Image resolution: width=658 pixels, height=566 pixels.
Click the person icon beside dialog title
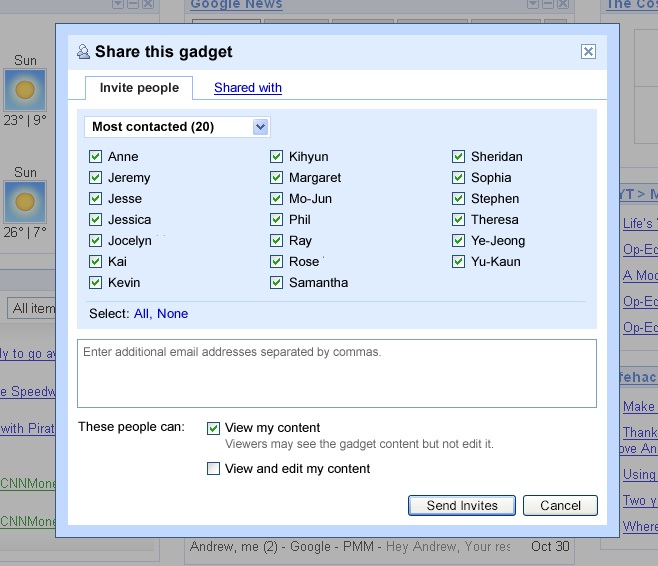(83, 52)
